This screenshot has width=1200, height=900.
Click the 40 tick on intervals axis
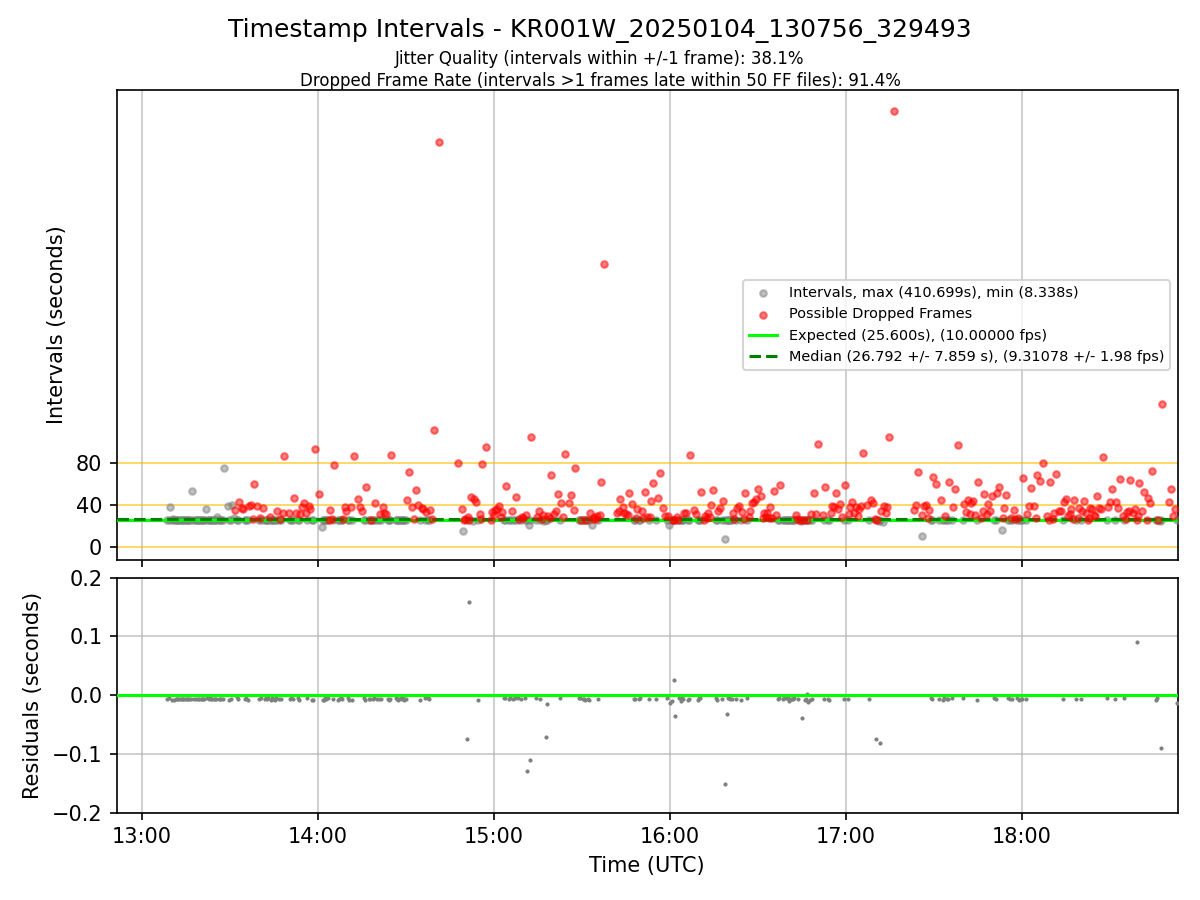[90, 505]
